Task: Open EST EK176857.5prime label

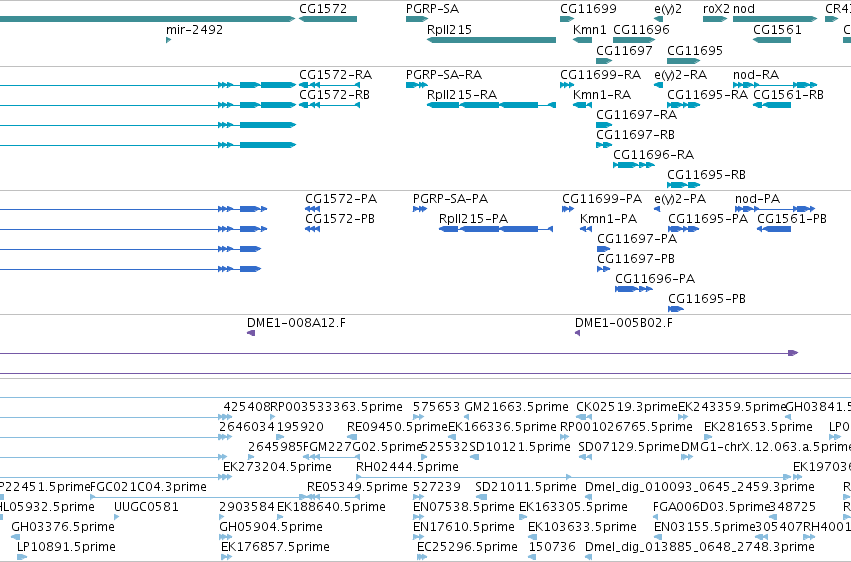Action: 275,547
